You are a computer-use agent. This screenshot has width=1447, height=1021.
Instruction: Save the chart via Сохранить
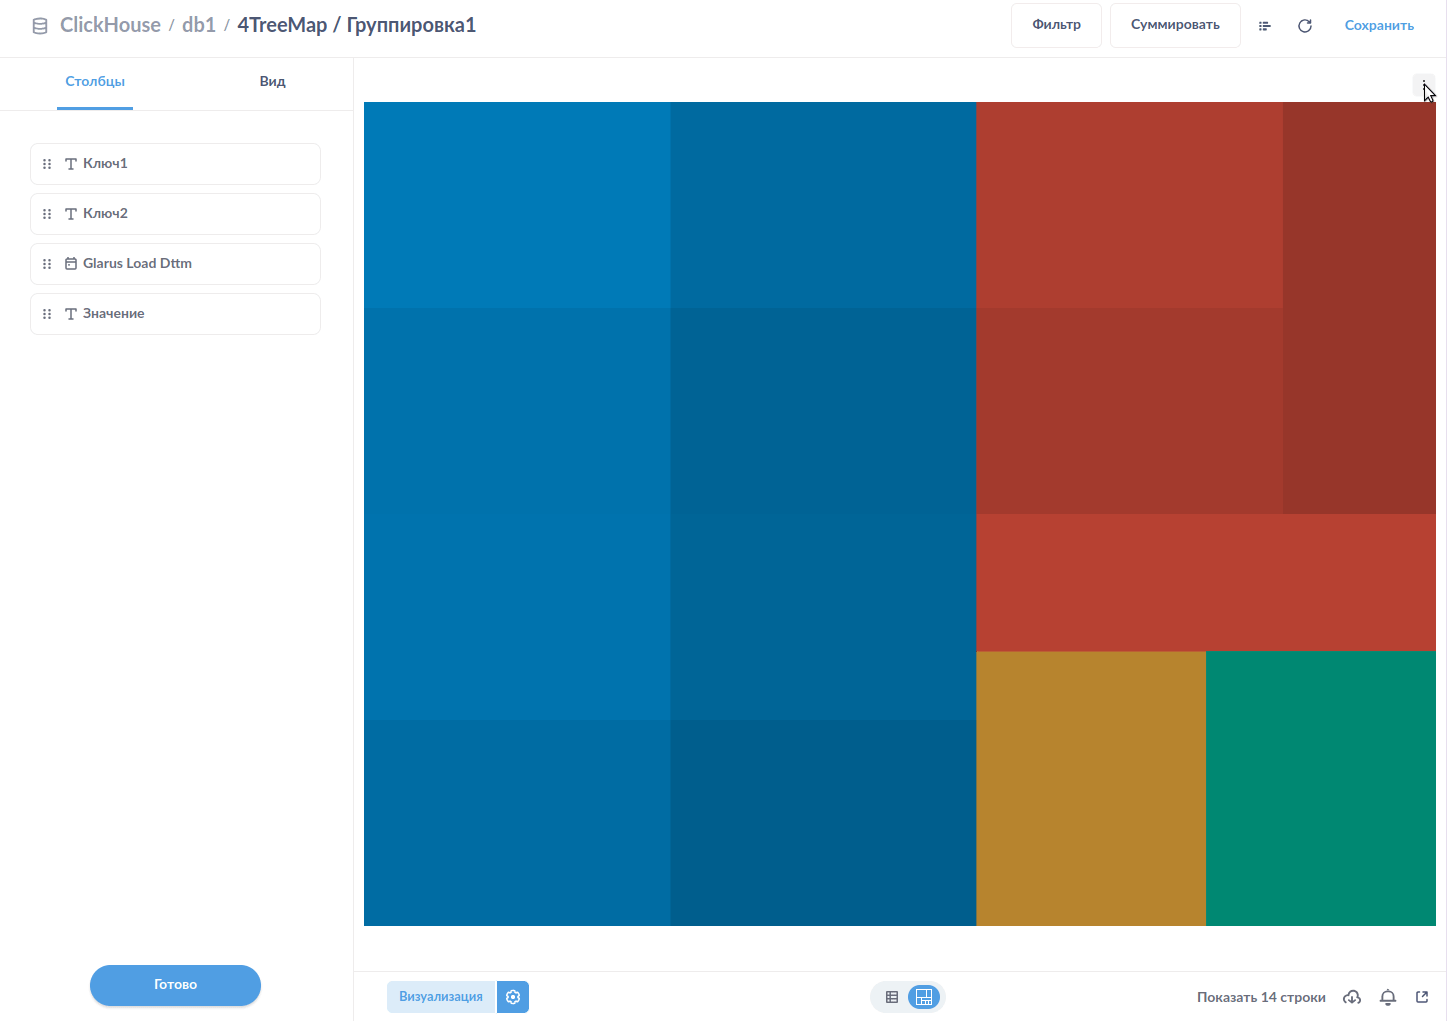1379,24
